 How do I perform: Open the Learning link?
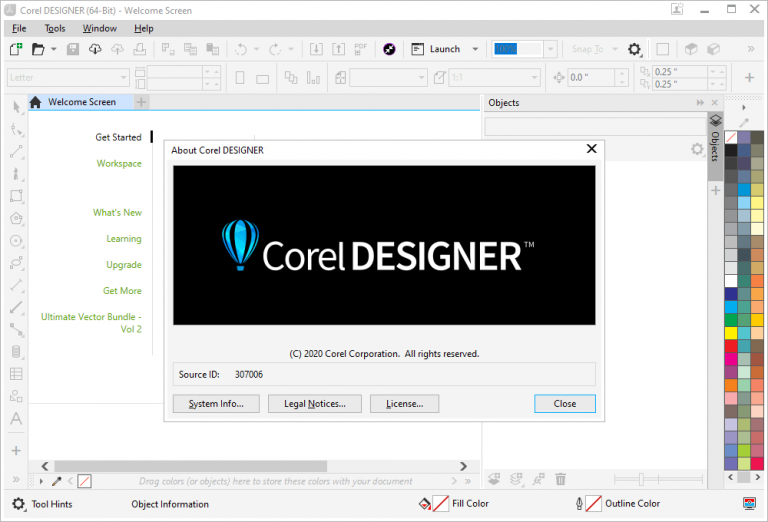pos(124,238)
